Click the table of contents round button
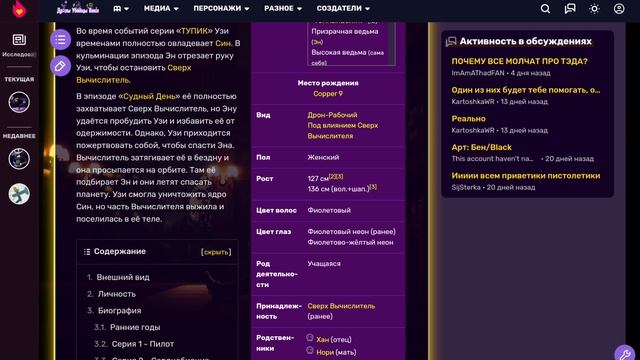Viewport: 640px width, 360px height. 60,40
